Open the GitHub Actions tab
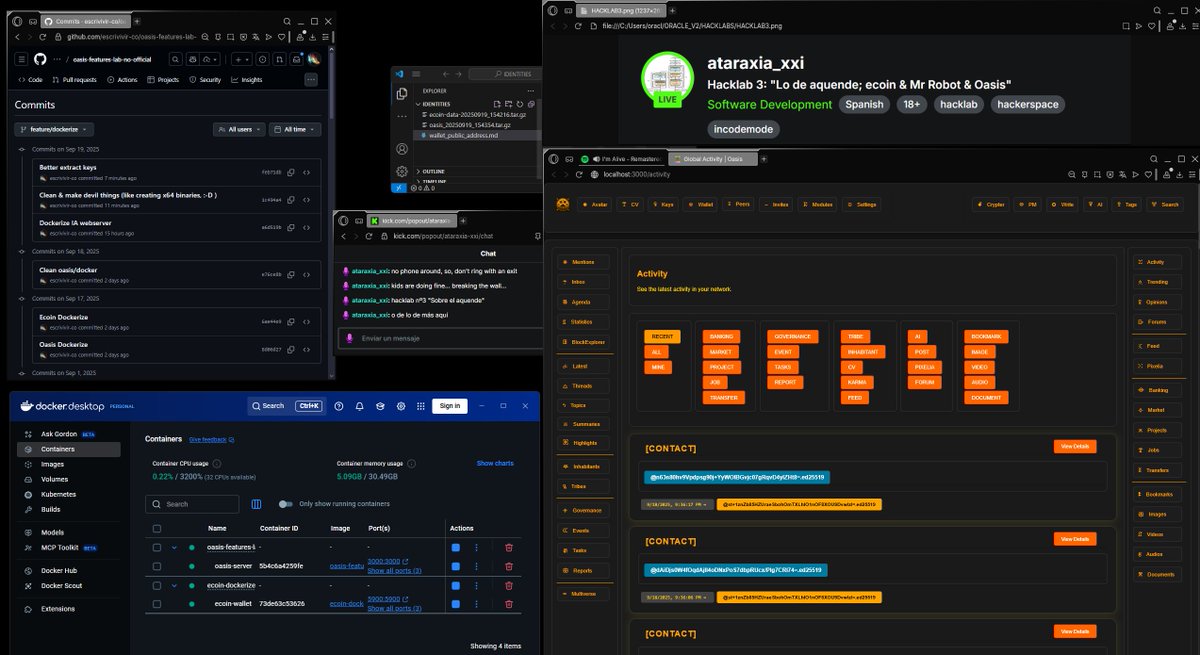The width and height of the screenshot is (1200, 655). [122, 80]
